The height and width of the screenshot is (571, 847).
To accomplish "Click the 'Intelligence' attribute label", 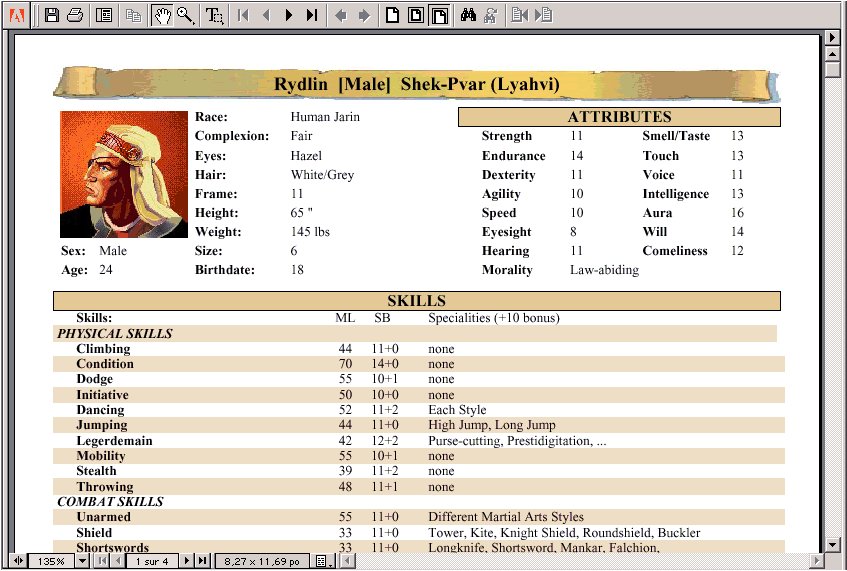I will (x=676, y=194).
